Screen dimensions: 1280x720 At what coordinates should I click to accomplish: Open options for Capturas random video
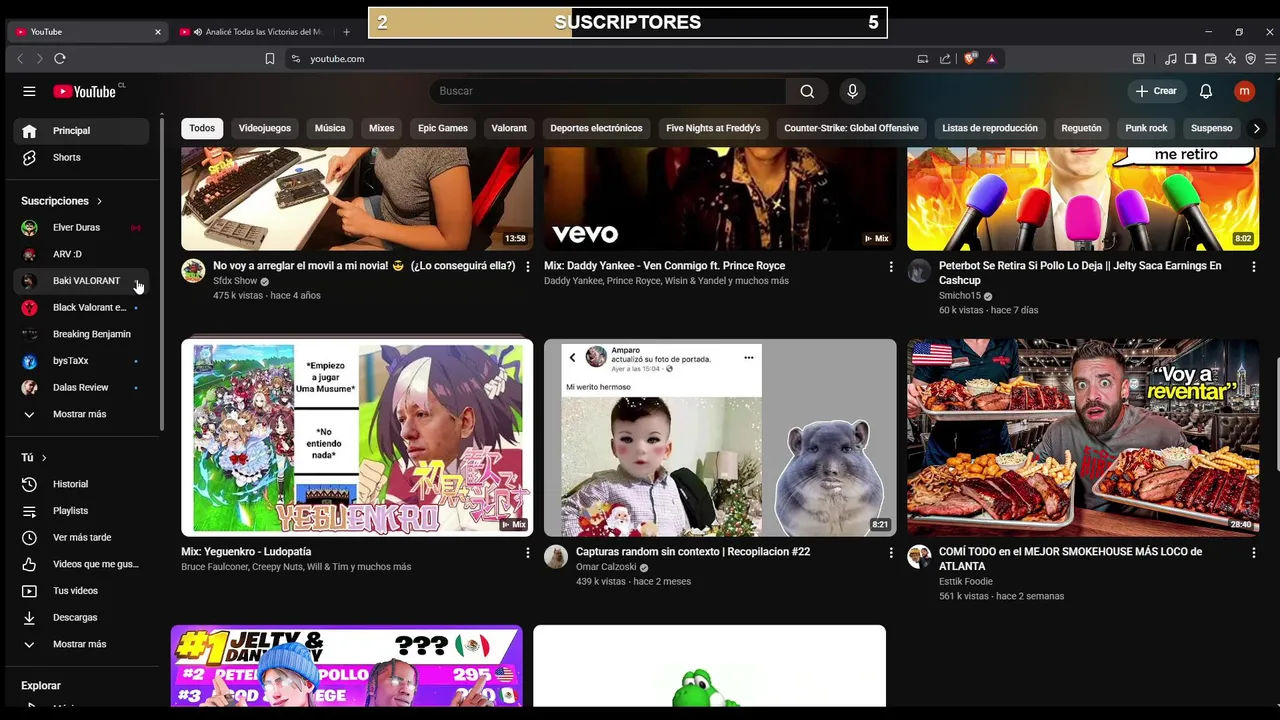tap(891, 552)
